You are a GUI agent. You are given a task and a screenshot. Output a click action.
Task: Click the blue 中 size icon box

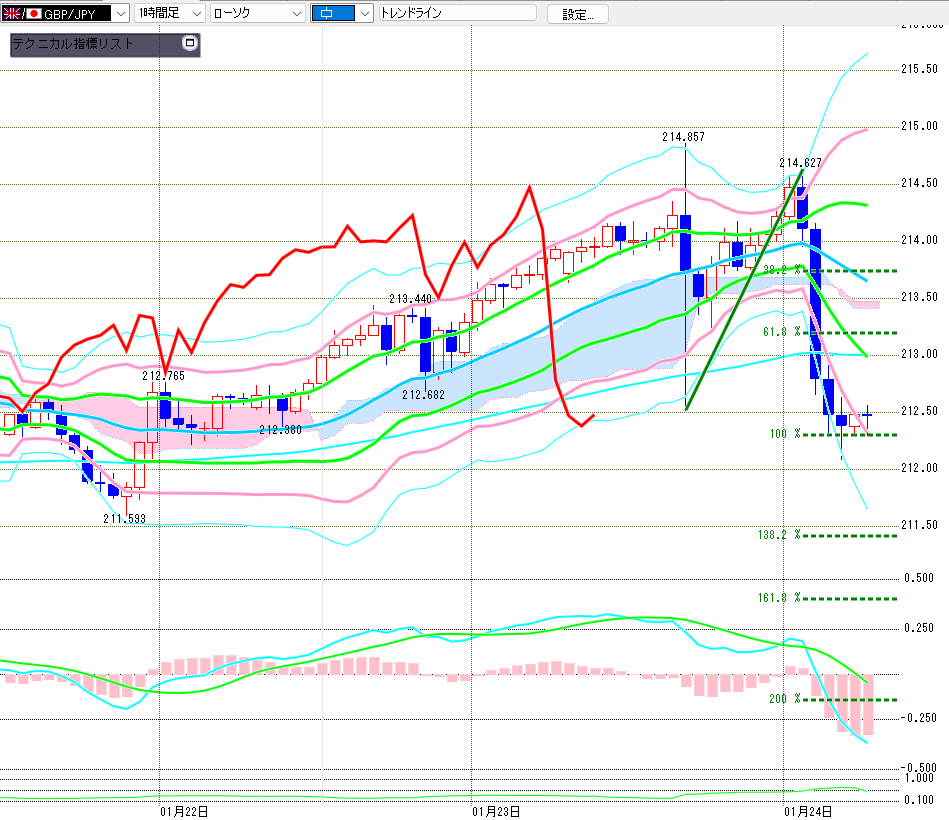coord(332,14)
